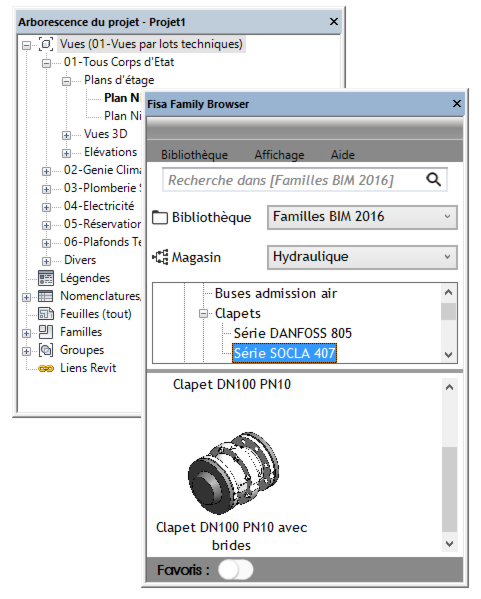Click the Liens Revit chain icon
This screenshot has width=481, height=599.
[46, 368]
